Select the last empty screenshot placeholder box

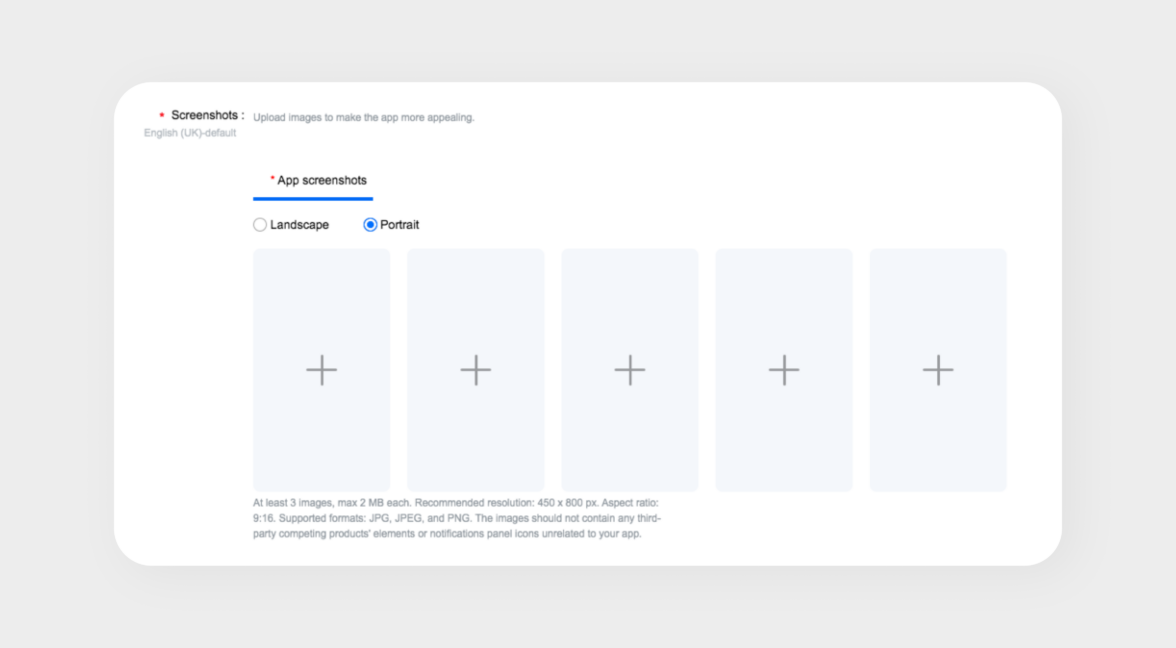click(x=938, y=370)
